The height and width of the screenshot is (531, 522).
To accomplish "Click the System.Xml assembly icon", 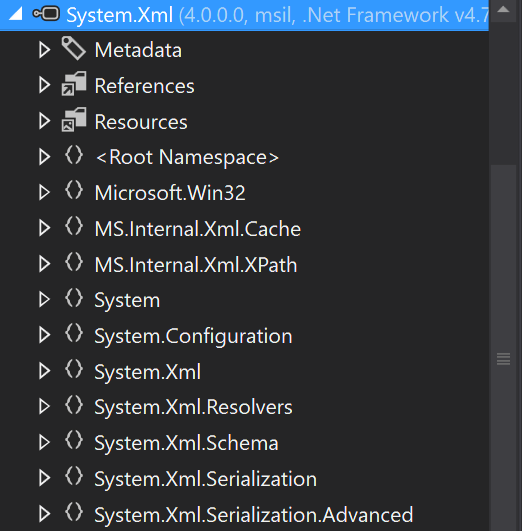I will (x=46, y=14).
